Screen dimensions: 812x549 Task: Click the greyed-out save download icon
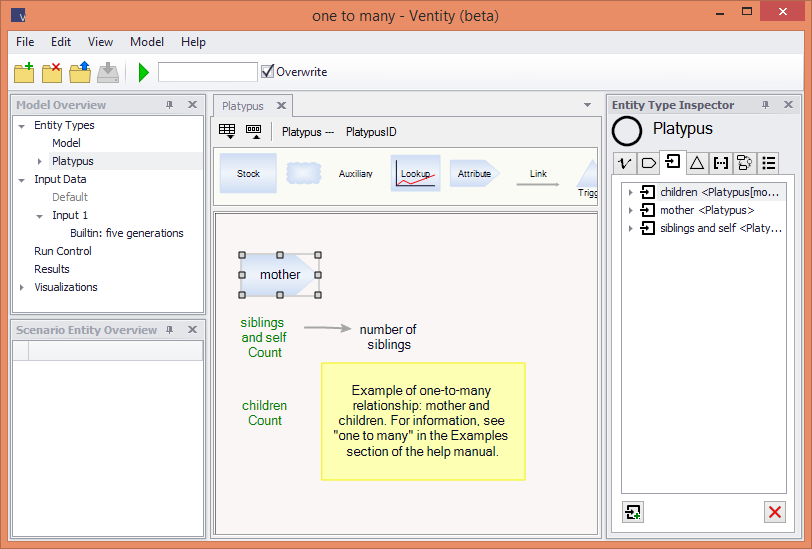coord(108,73)
